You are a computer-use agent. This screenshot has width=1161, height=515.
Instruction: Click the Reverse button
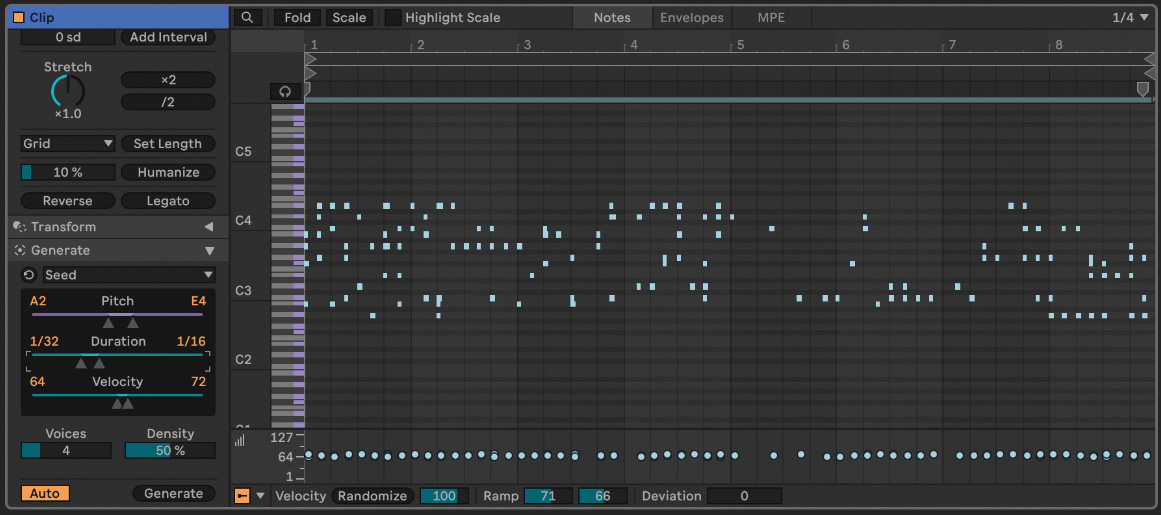[68, 201]
